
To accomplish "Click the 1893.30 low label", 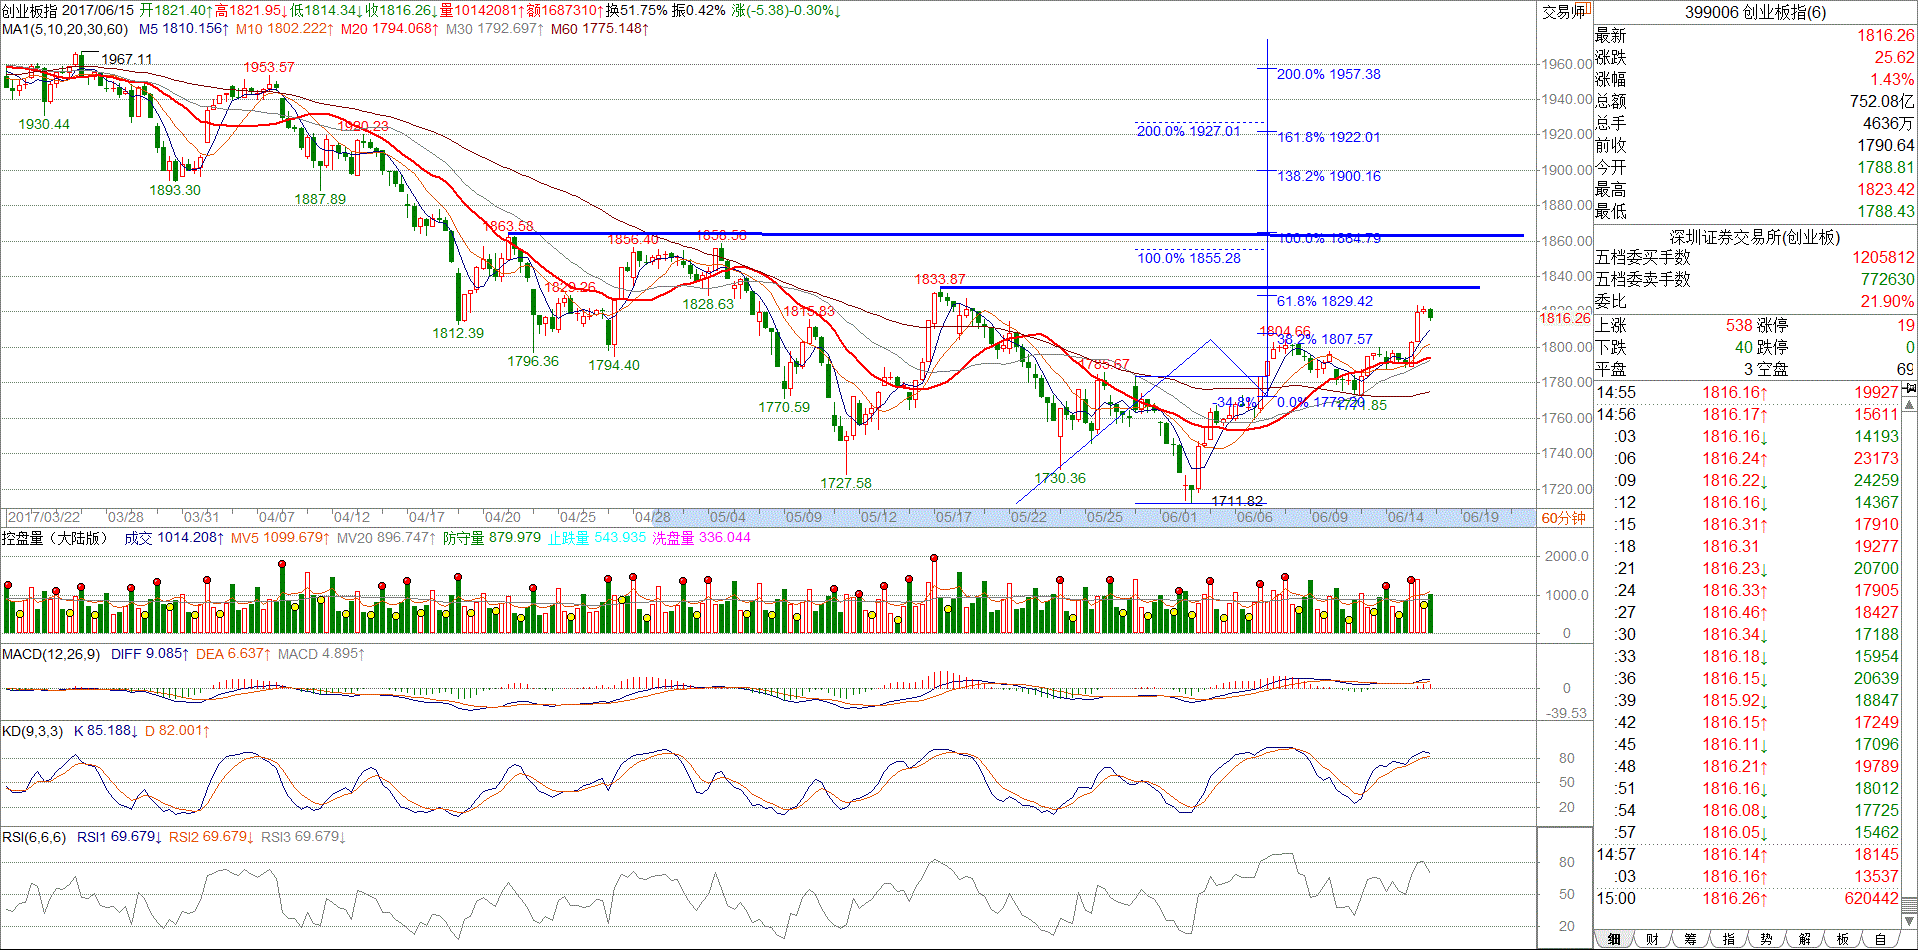I will coord(175,190).
